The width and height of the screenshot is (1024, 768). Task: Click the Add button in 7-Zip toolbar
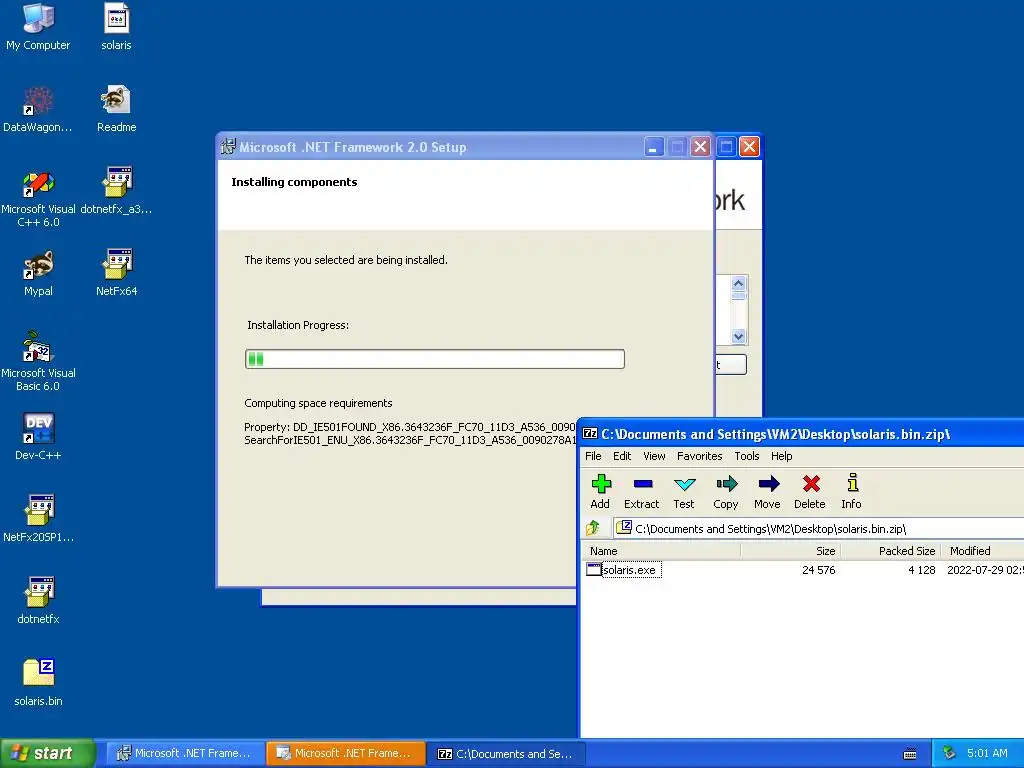pos(600,491)
